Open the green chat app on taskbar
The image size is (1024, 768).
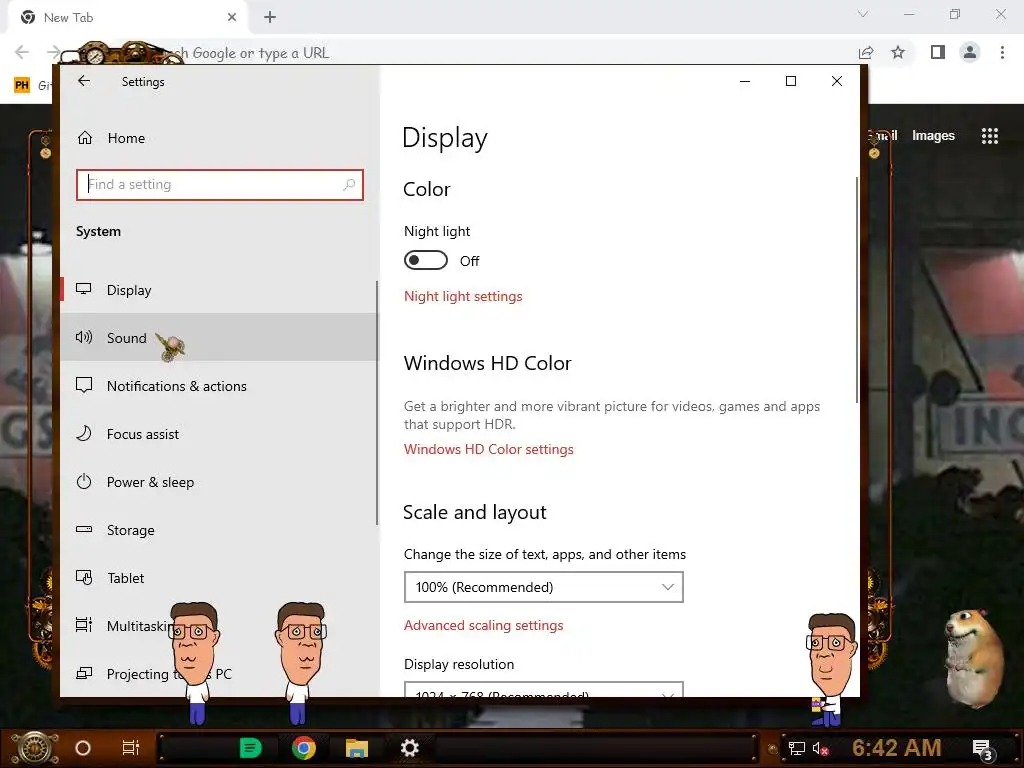[250, 748]
